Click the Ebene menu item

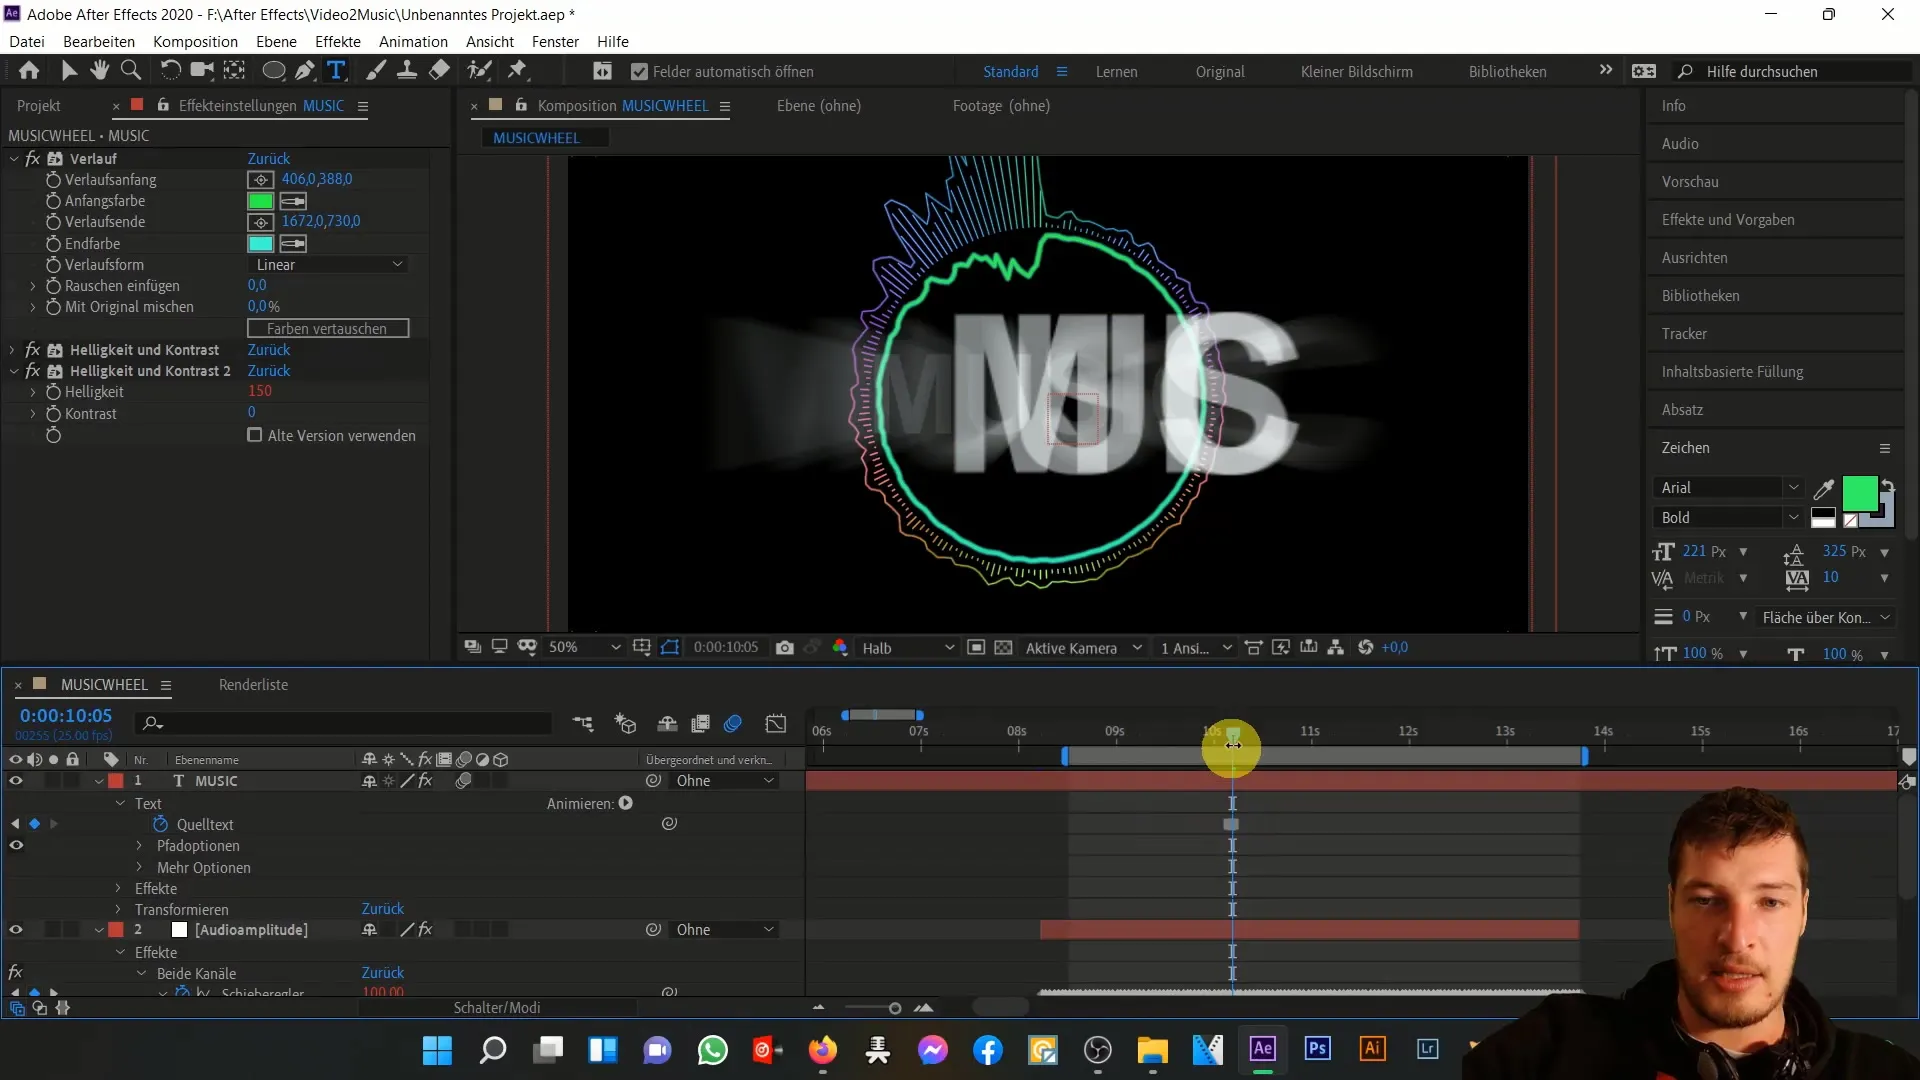[x=276, y=41]
